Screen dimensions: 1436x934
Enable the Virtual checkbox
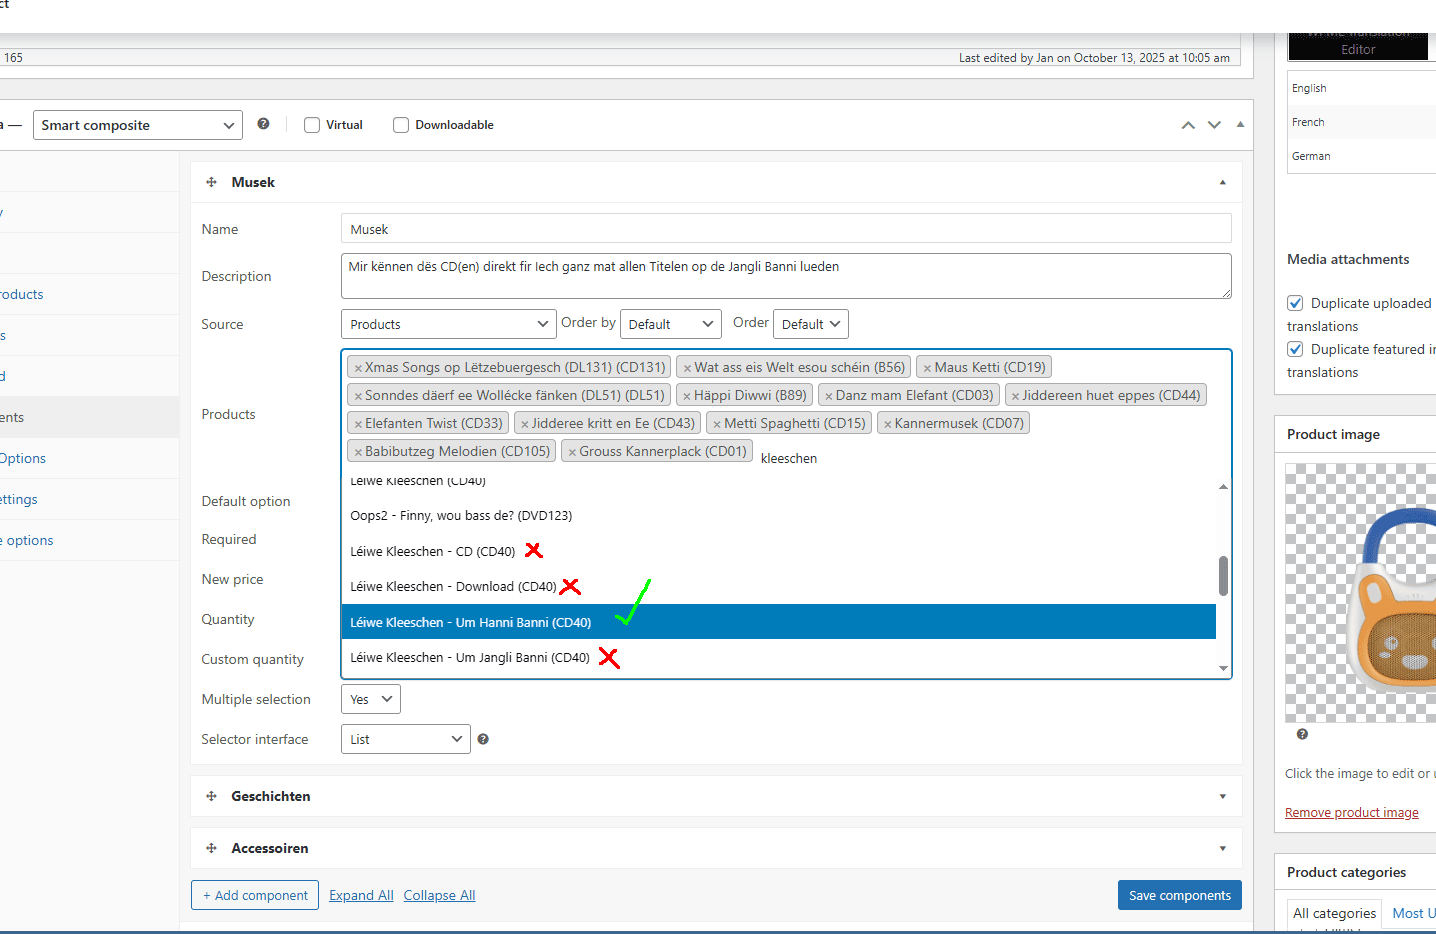click(x=312, y=125)
